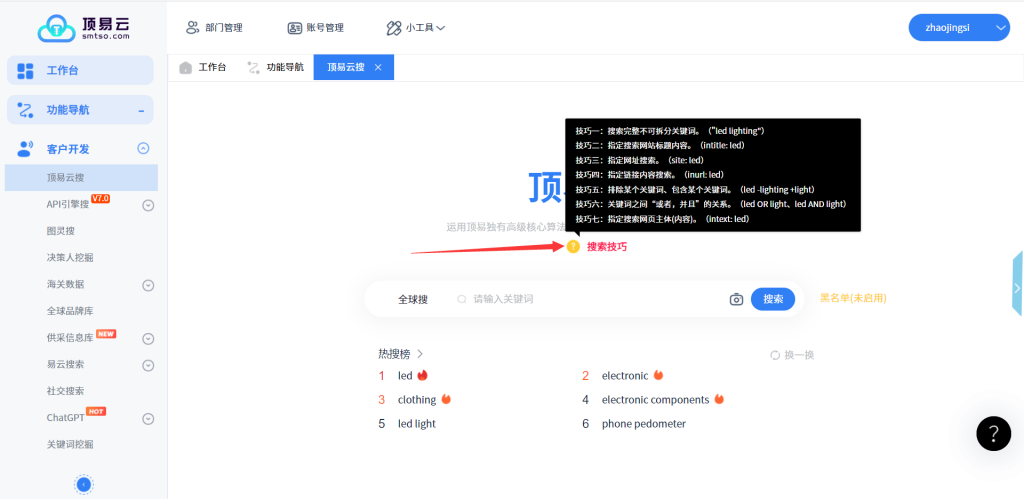Expand the 海关数据 submenu
The image size is (1024, 499).
coord(148,285)
